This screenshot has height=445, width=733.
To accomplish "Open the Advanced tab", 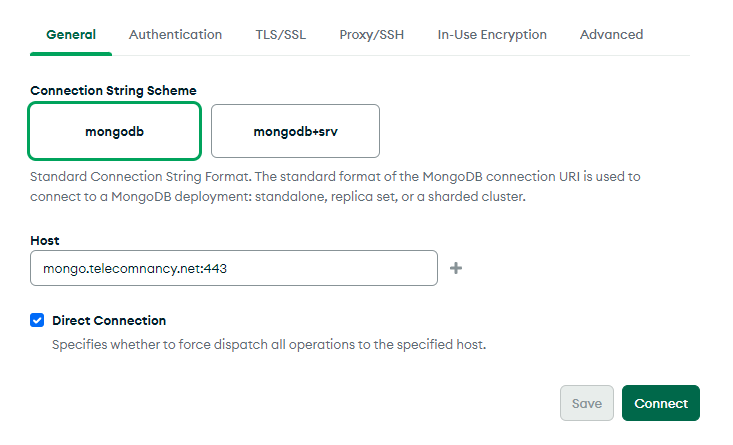I will pos(611,35).
